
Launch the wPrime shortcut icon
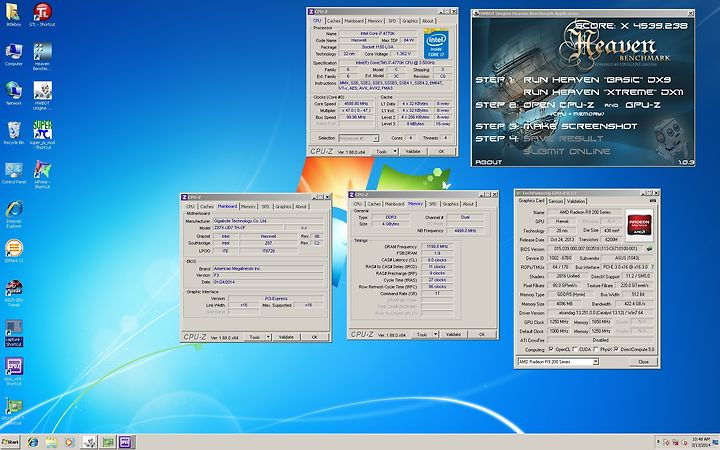coord(42,175)
